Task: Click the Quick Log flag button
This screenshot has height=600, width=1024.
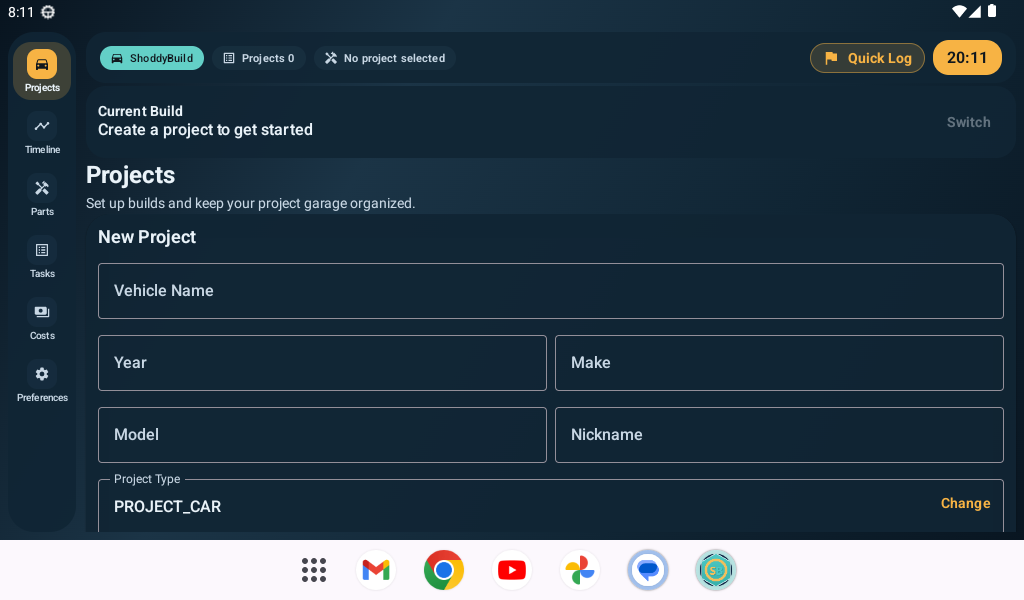Action: click(x=866, y=57)
